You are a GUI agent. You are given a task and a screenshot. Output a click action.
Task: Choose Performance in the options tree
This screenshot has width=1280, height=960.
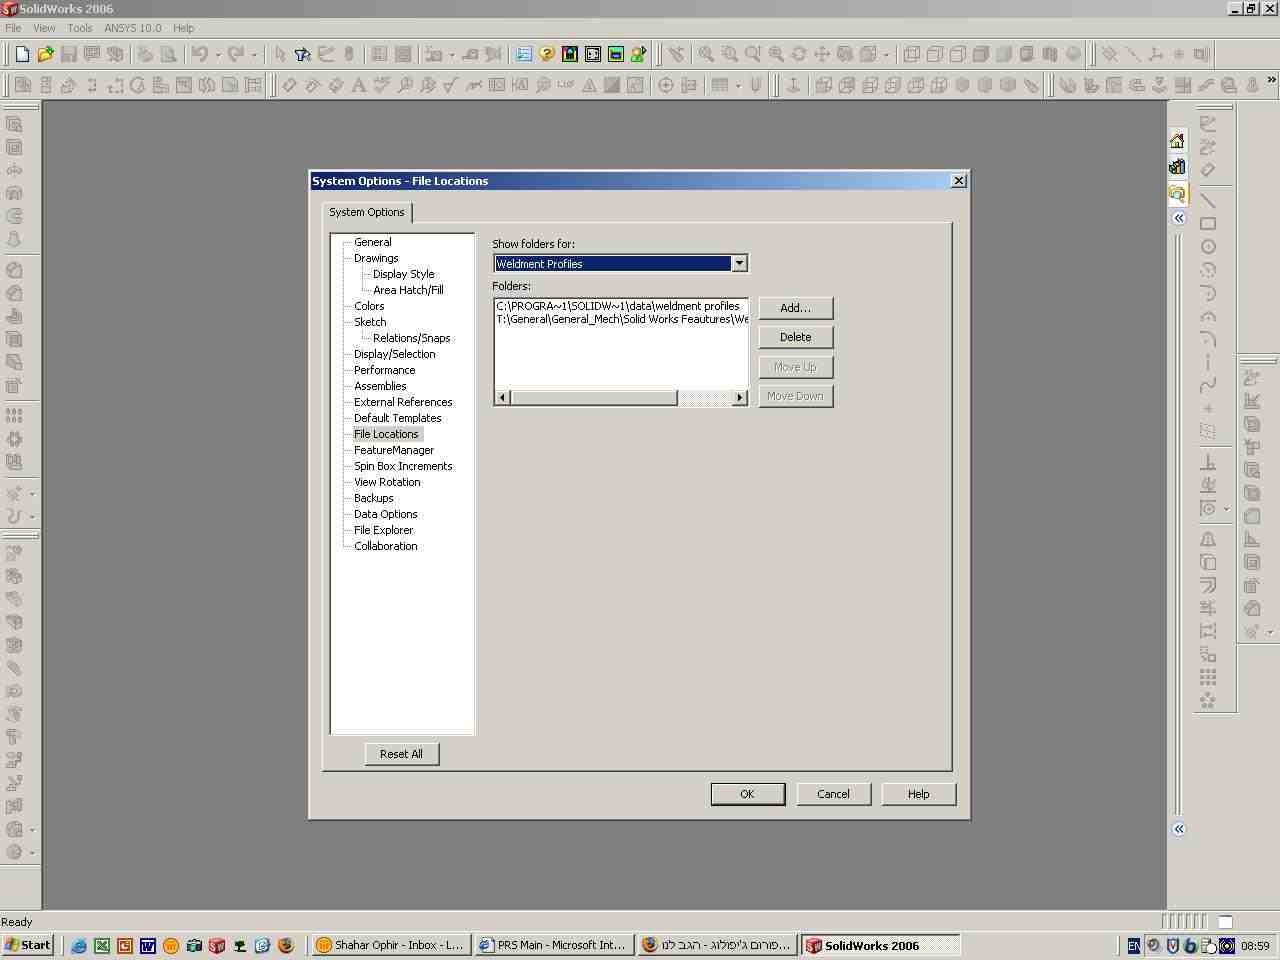[384, 370]
